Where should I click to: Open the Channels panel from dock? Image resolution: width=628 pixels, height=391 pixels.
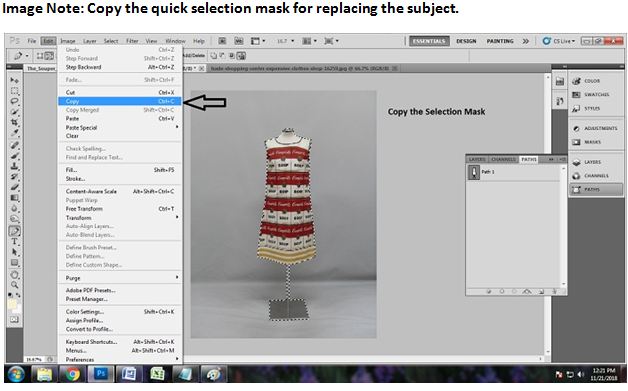(591, 176)
